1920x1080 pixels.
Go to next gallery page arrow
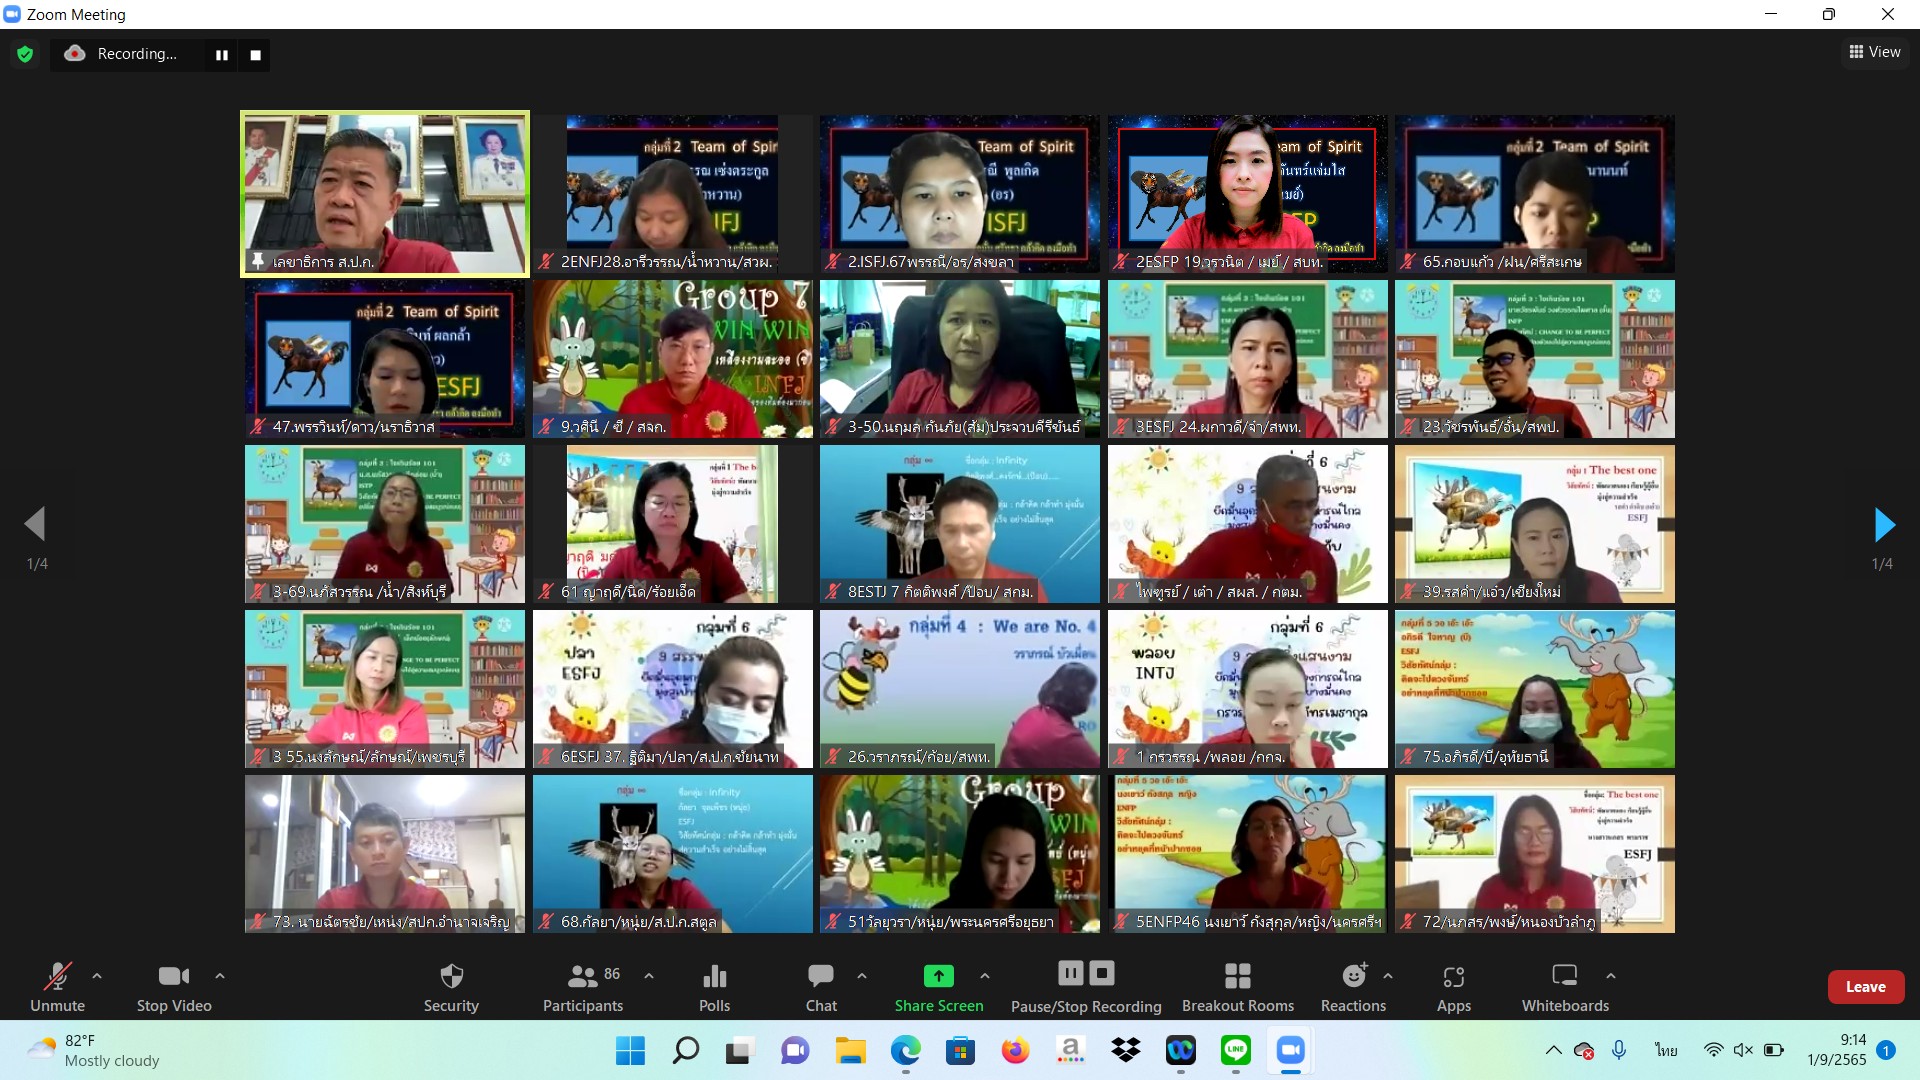(1883, 524)
